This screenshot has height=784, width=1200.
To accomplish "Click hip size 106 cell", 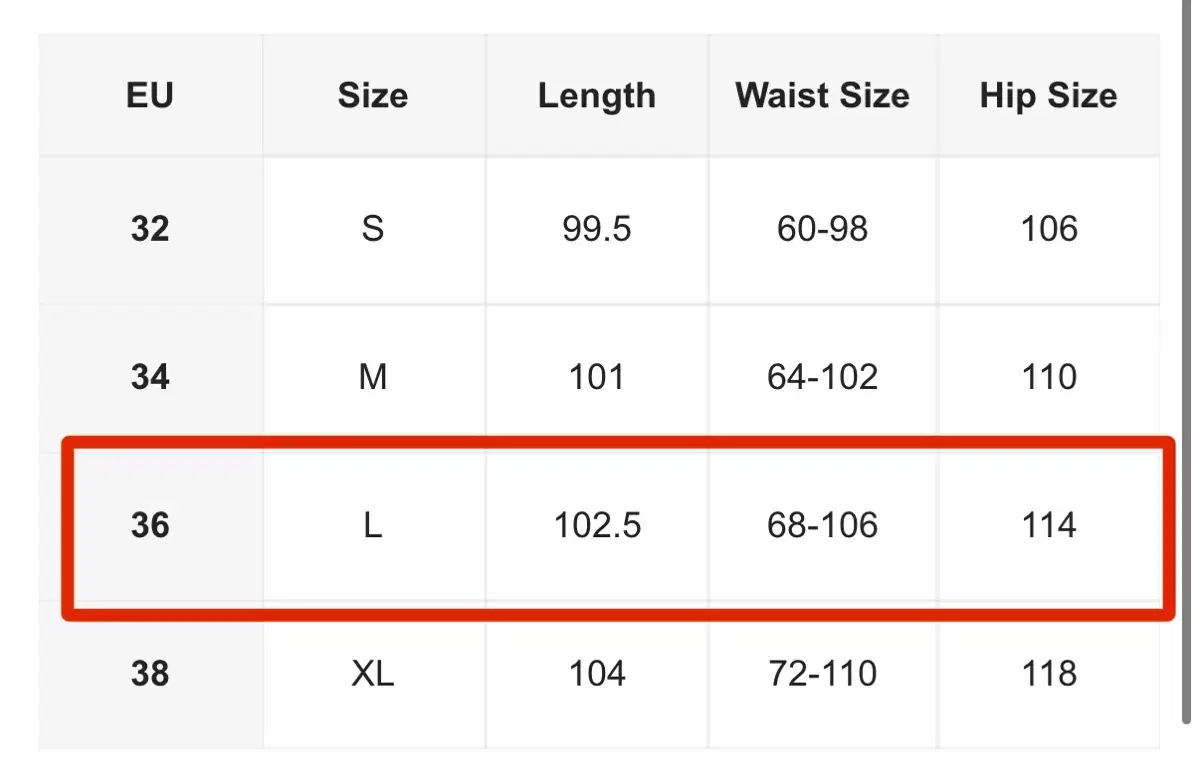I will point(1048,229).
